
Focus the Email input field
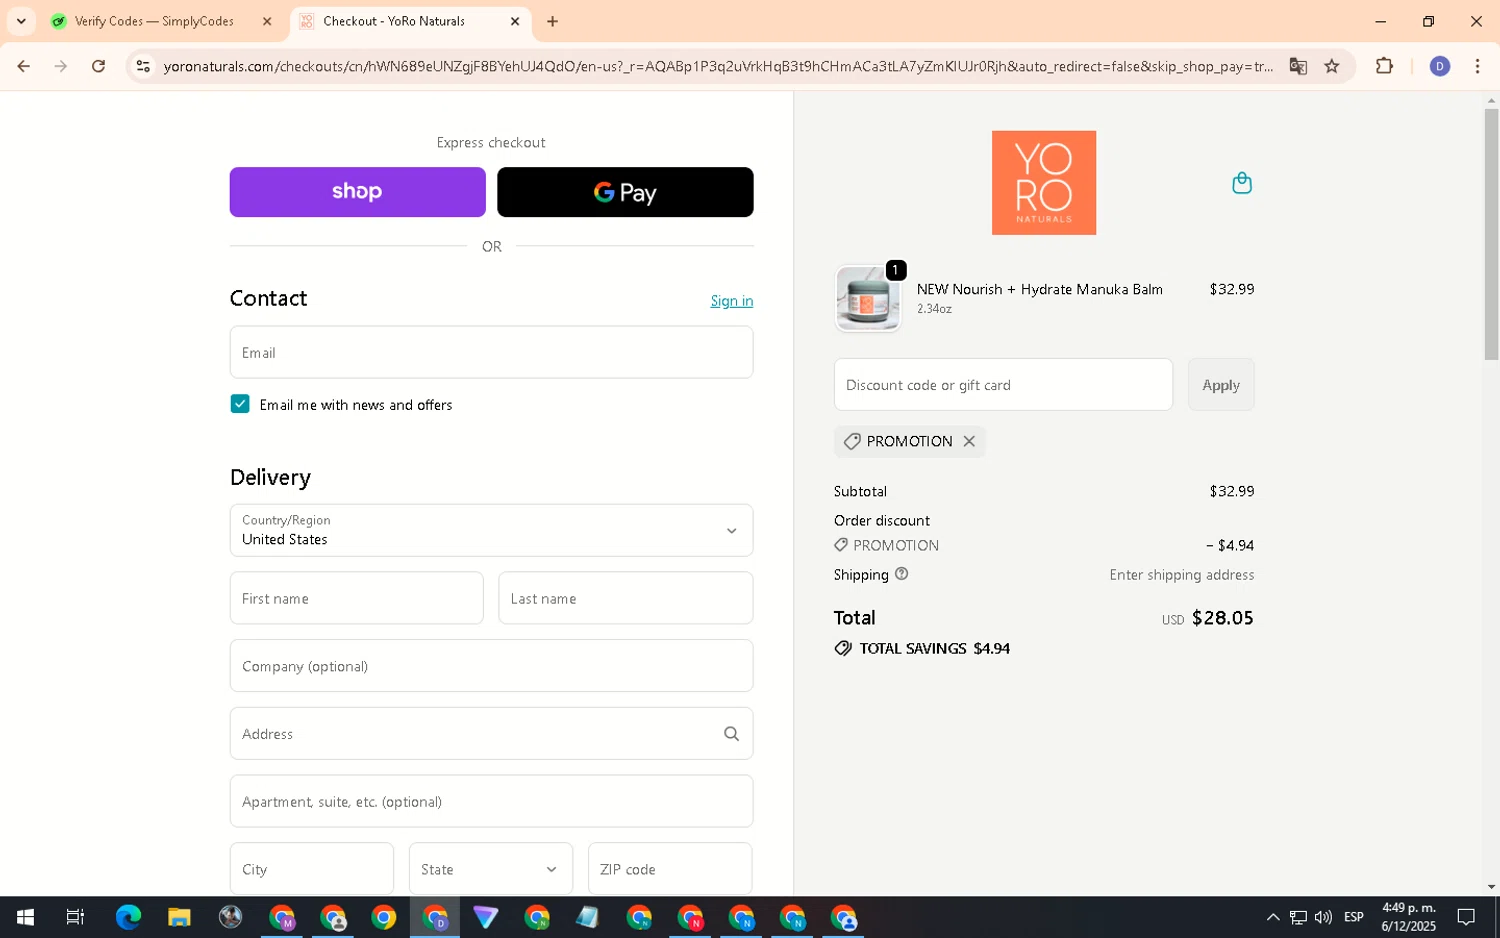pos(491,352)
